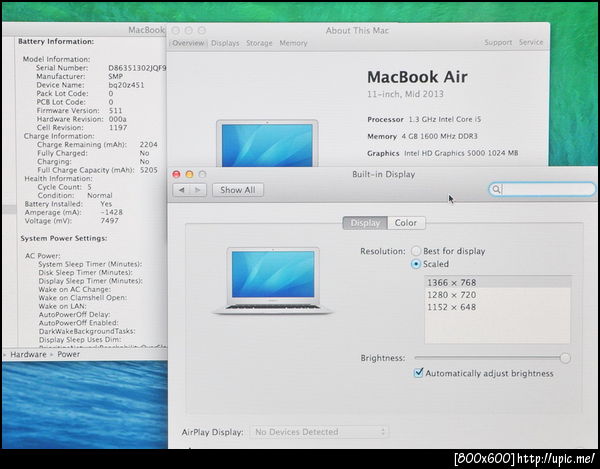Click the Processor 1.3 GHz Intel Core i5 line
Image resolution: width=600 pixels, height=469 pixels.
pyautogui.click(x=424, y=119)
